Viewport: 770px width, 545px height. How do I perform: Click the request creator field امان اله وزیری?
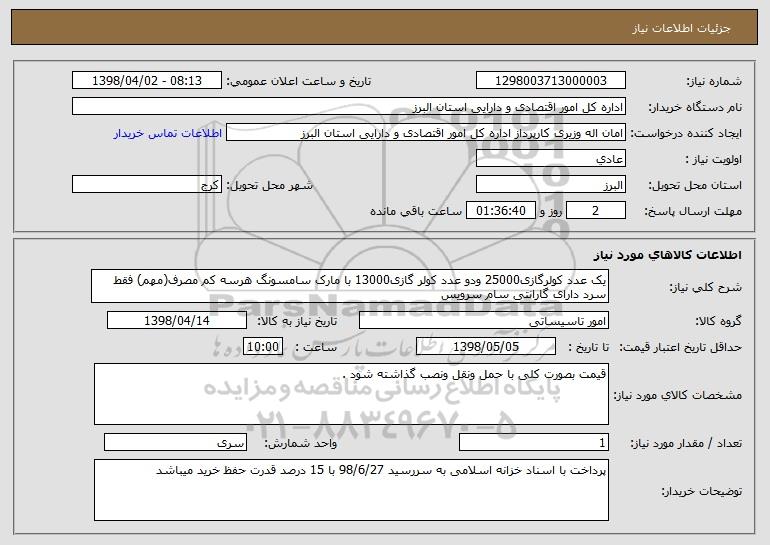426,133
